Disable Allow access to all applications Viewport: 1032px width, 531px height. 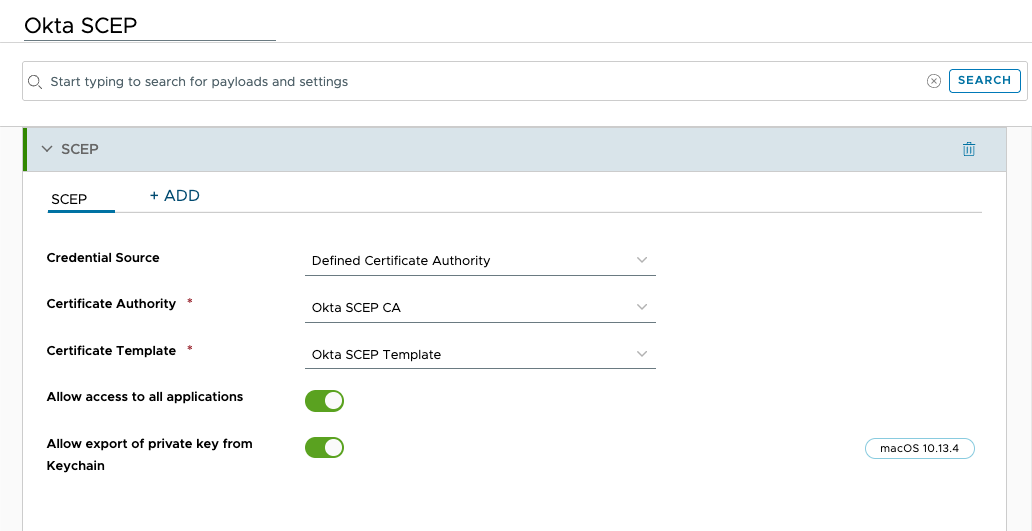click(x=324, y=401)
